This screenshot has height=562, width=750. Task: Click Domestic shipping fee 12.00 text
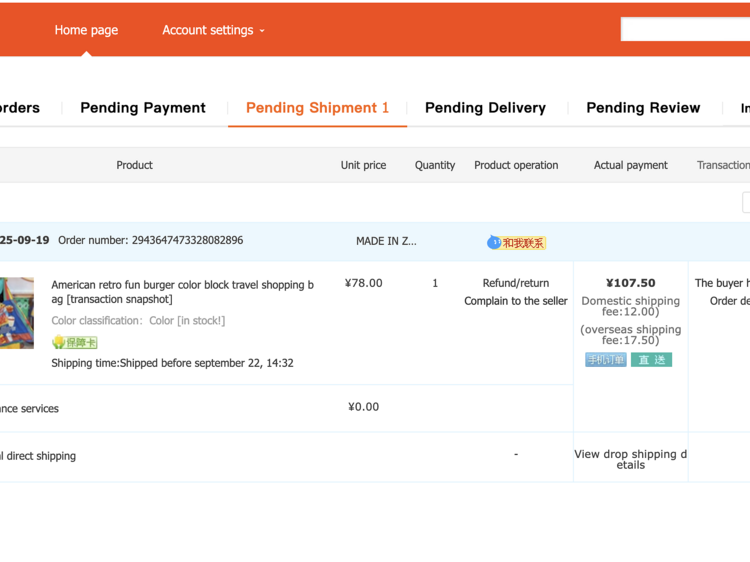(x=630, y=306)
